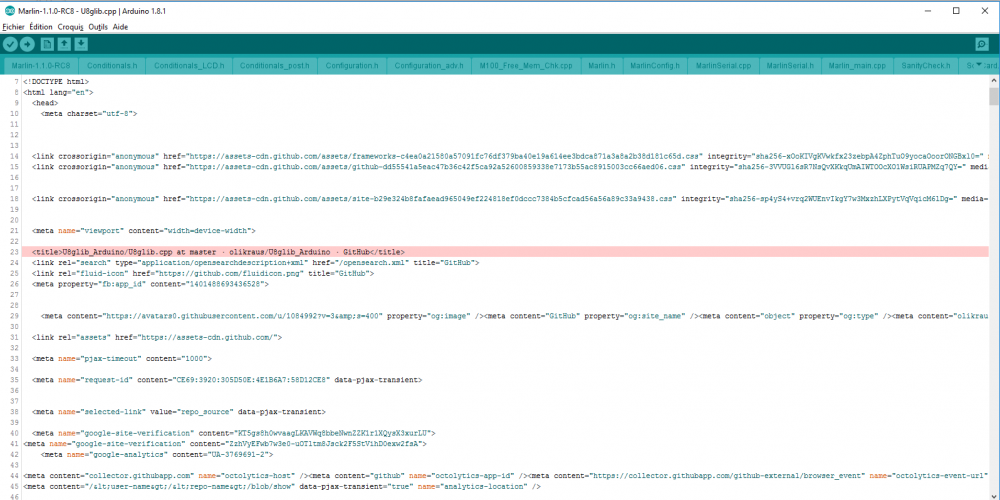The image size is (1000, 500).
Task: Click the Upload arrow icon
Action: pyautogui.click(x=27, y=44)
